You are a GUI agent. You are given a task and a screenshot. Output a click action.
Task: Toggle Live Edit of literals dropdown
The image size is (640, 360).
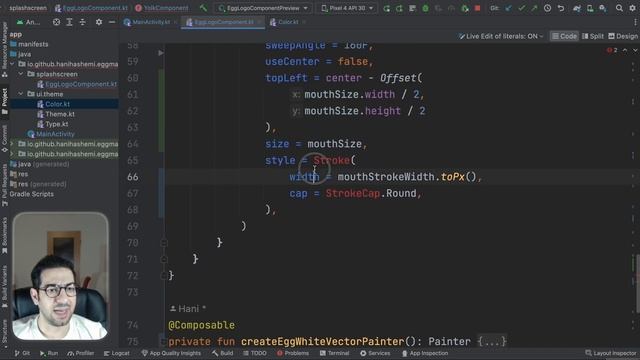(x=501, y=36)
